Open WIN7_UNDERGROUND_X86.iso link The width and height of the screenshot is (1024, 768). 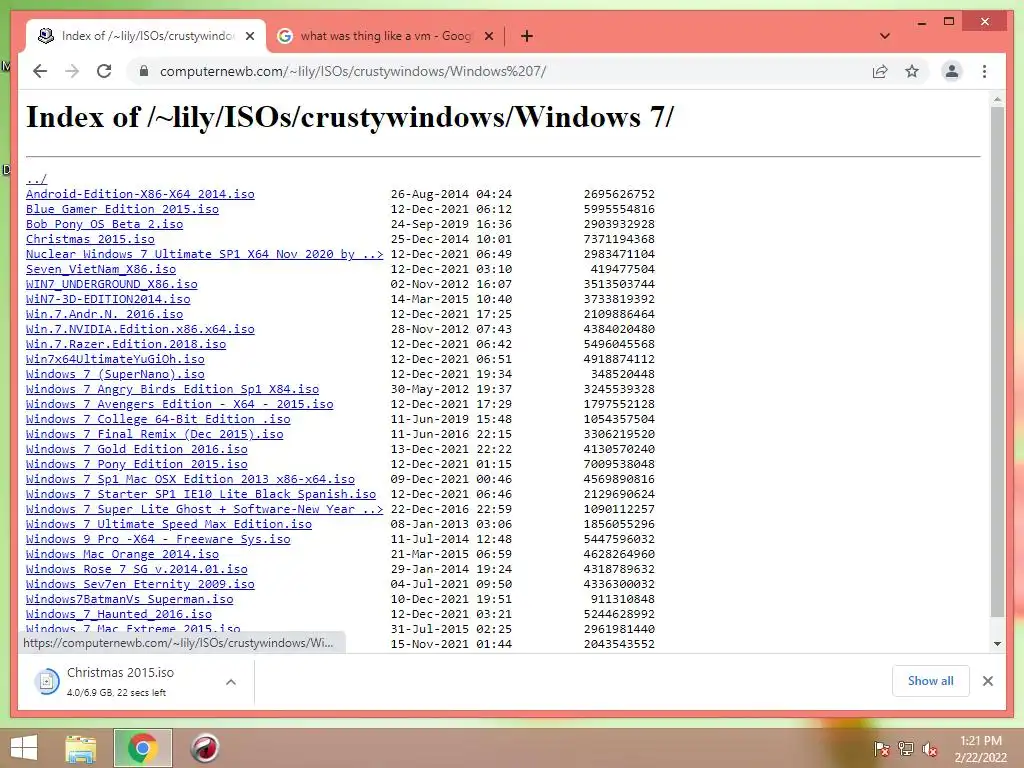click(112, 284)
